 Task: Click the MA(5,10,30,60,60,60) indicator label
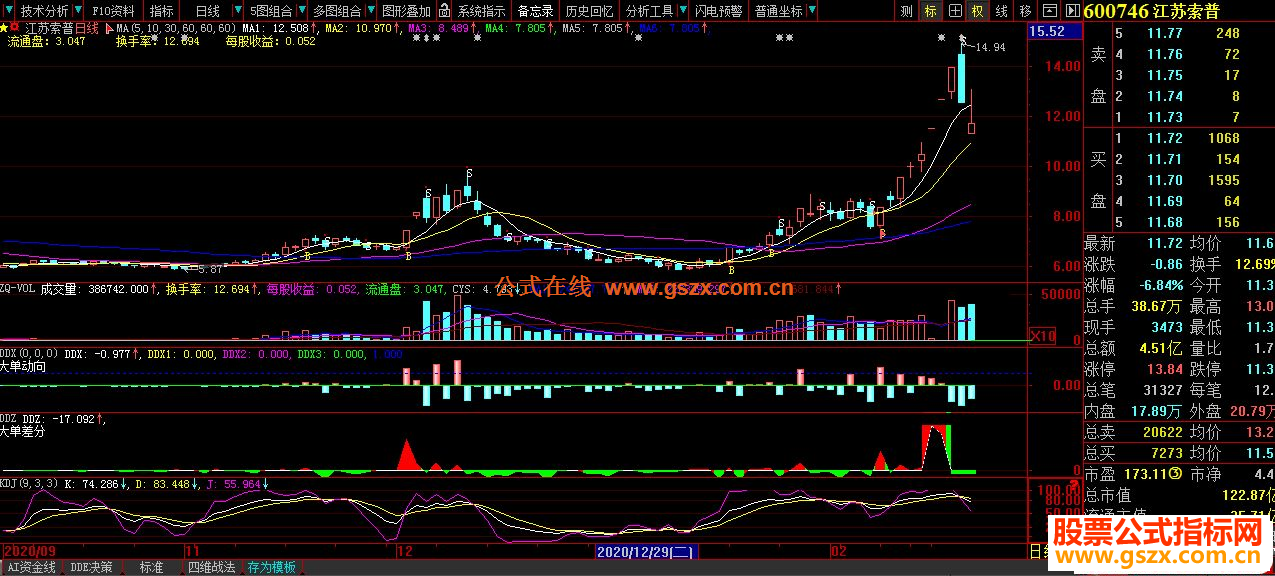point(176,28)
